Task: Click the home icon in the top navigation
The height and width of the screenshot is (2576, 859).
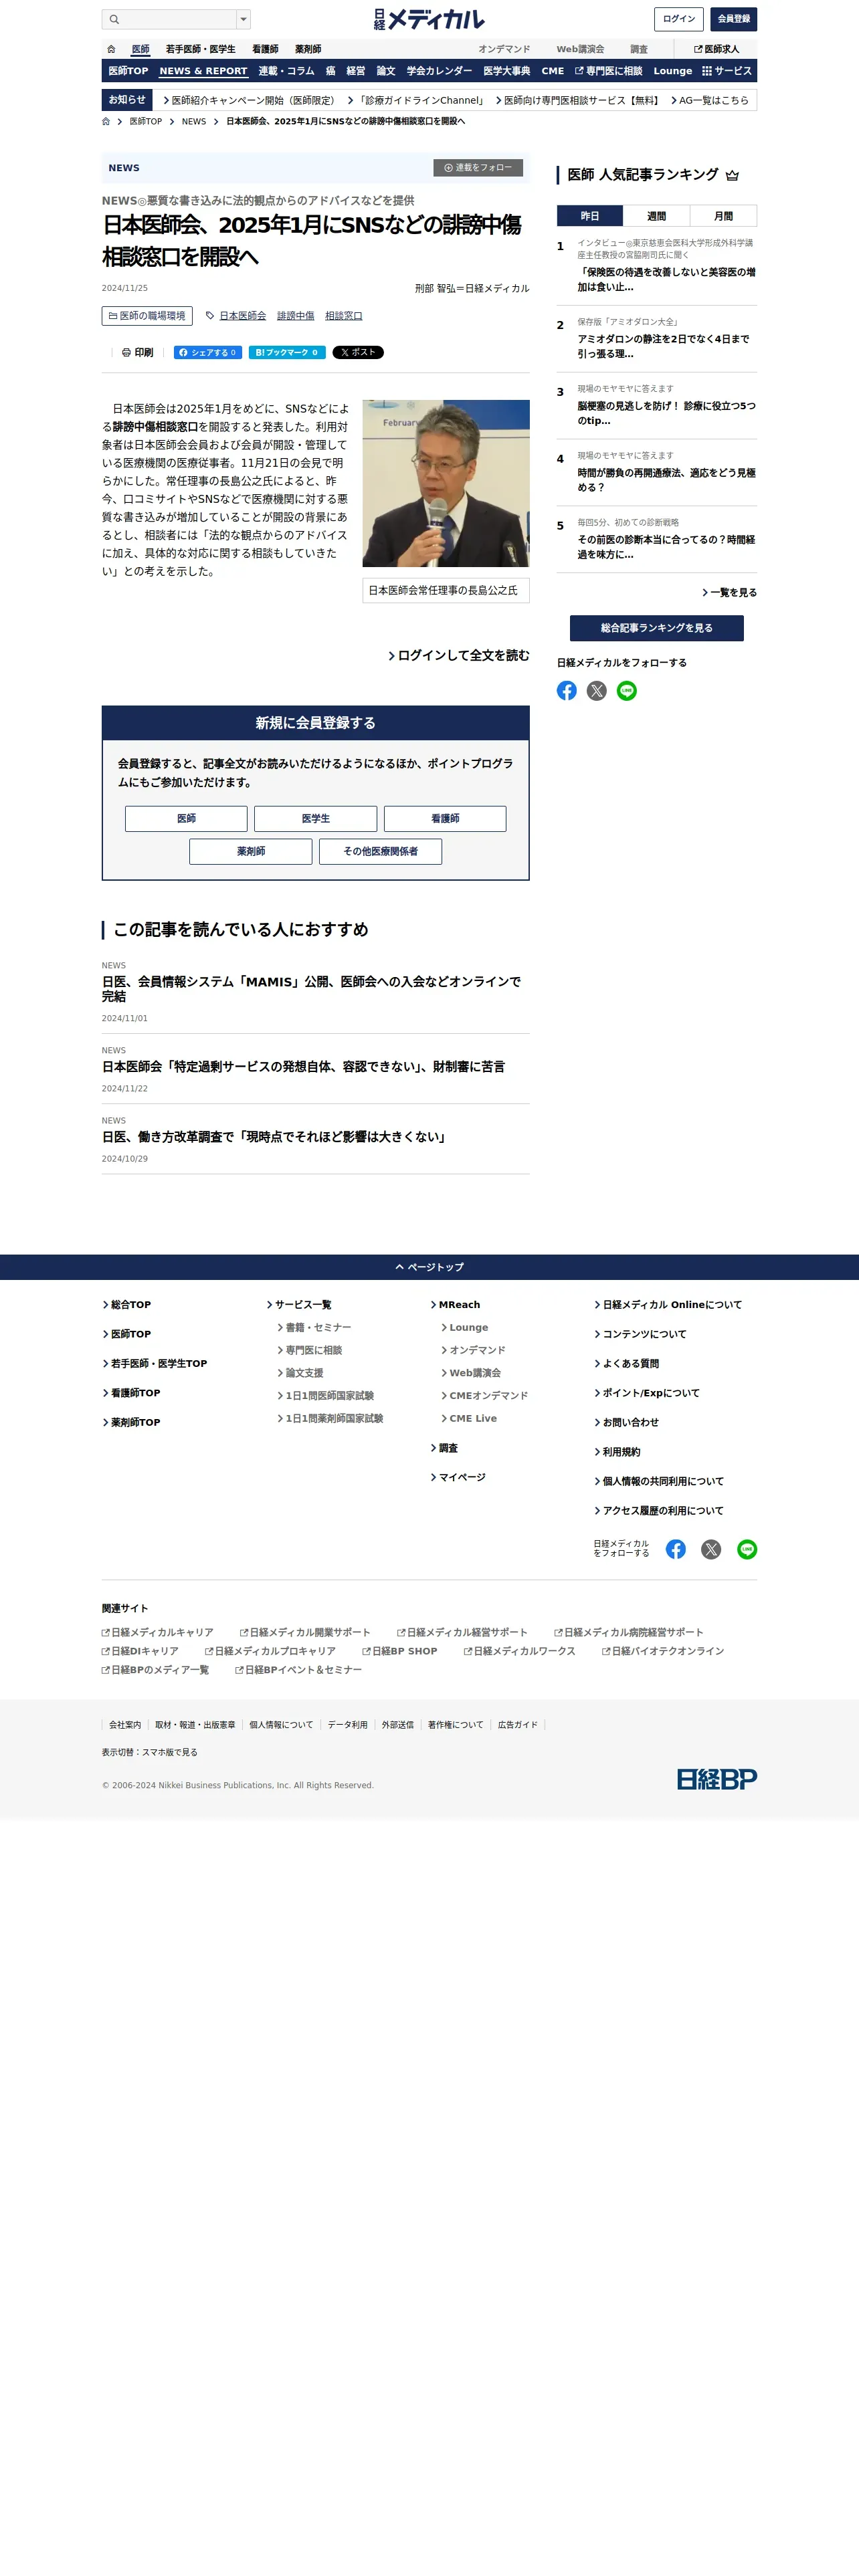Action: tap(111, 49)
